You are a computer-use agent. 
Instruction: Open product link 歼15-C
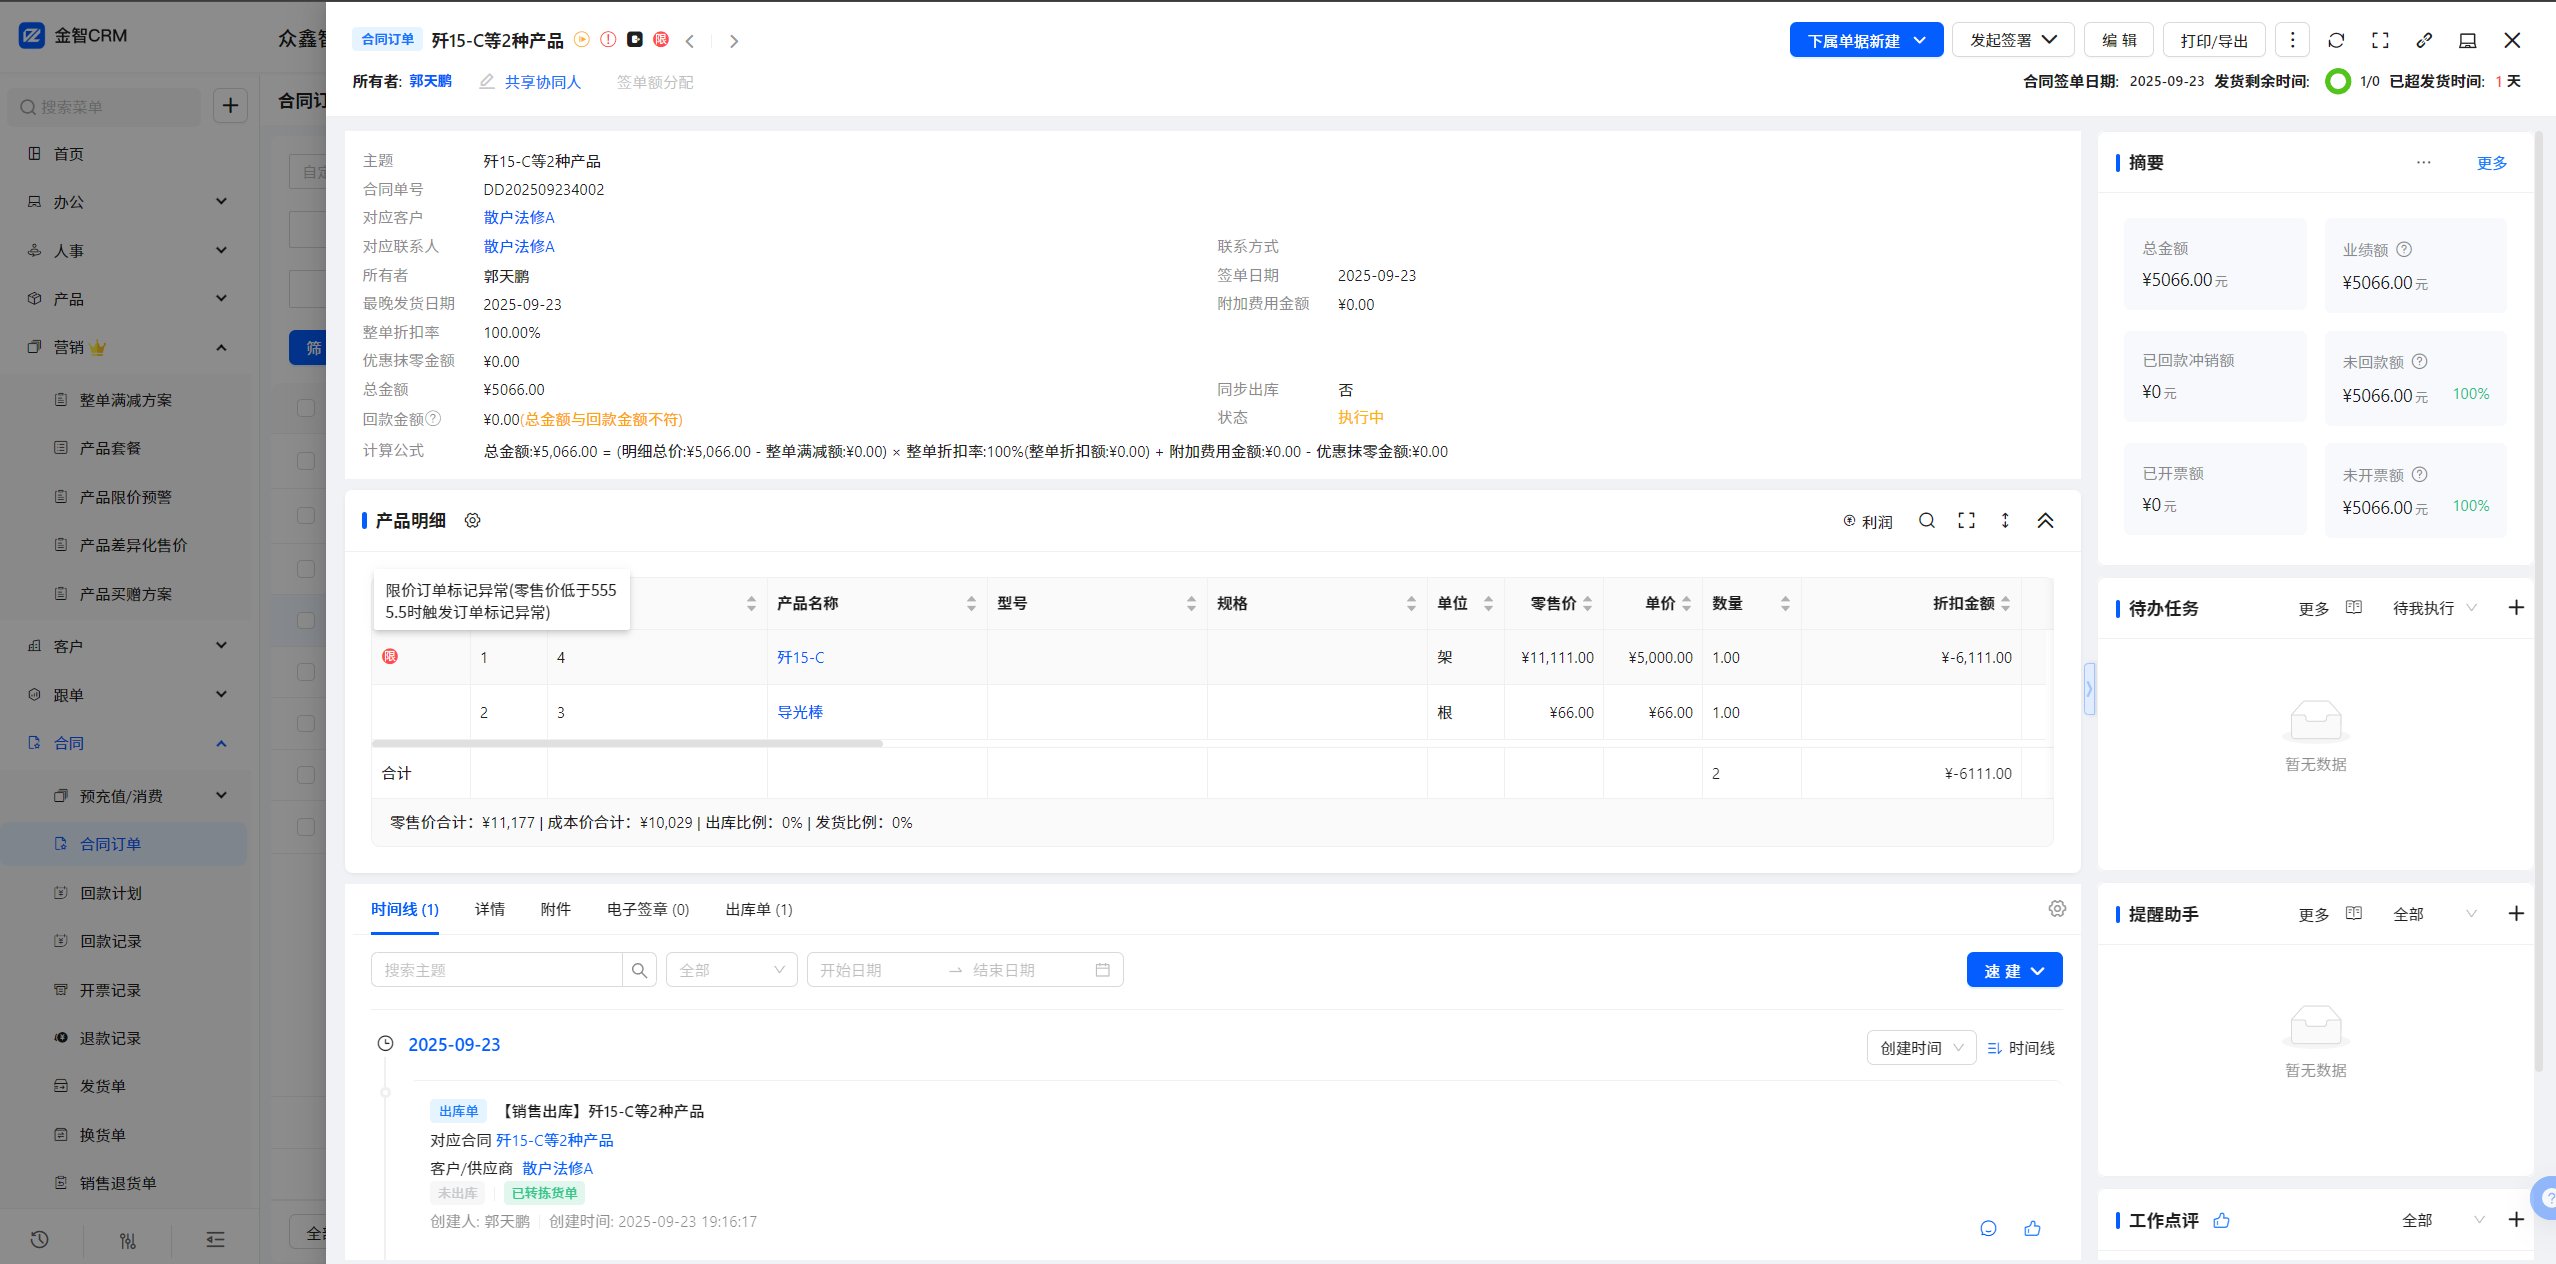point(800,657)
